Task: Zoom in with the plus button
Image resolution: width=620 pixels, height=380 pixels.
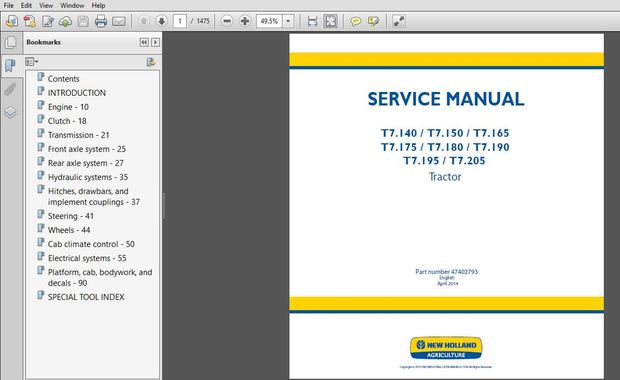Action: point(245,21)
